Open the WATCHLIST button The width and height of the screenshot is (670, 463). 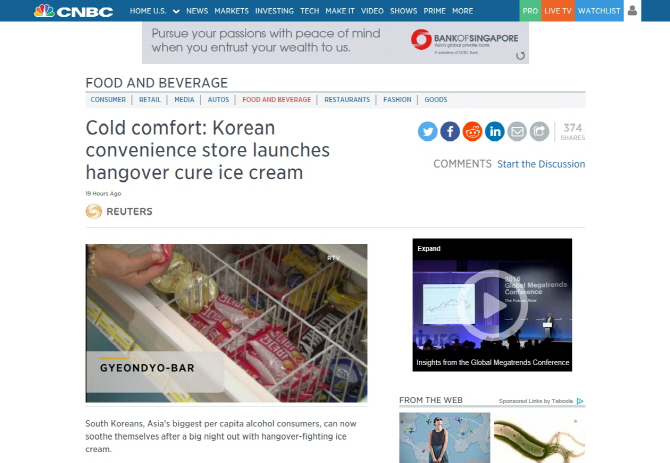pyautogui.click(x=599, y=11)
